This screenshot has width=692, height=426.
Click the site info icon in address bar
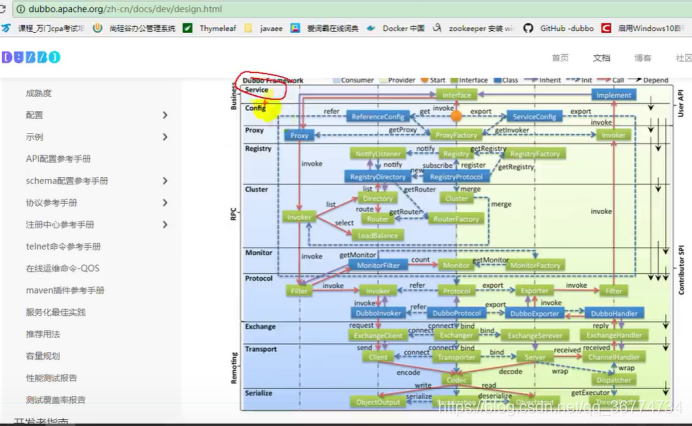(20, 9)
